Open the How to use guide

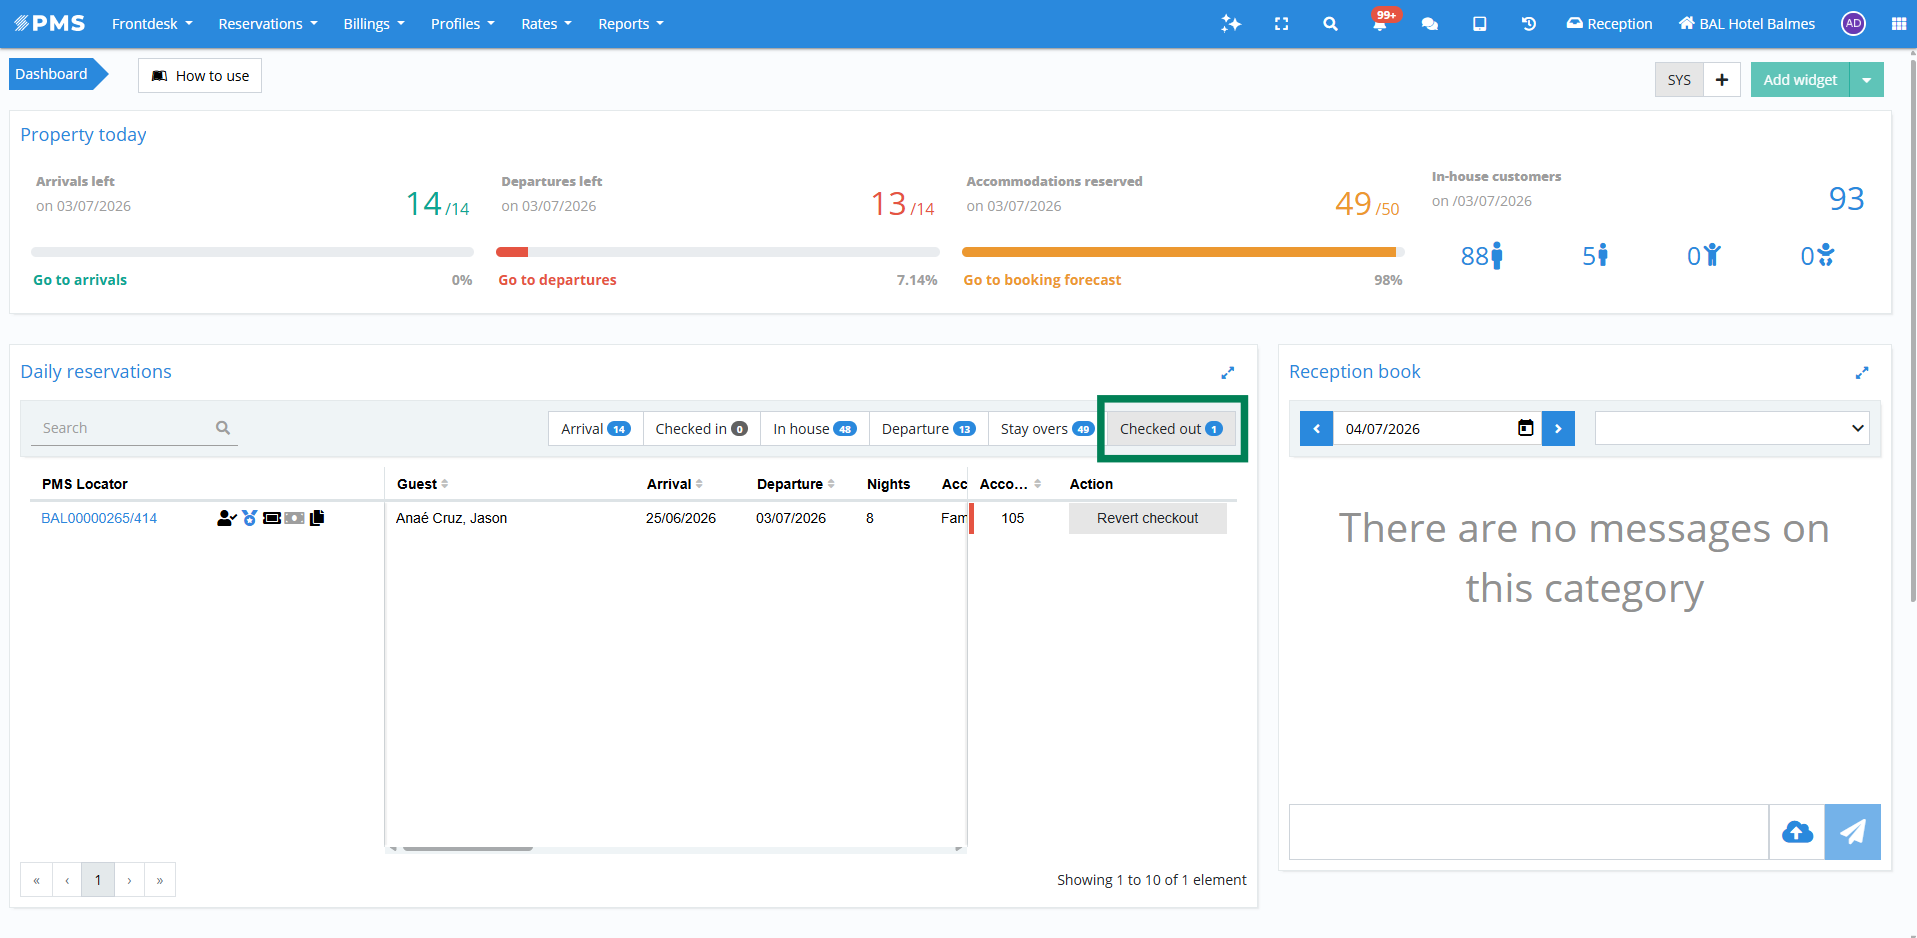[x=200, y=76]
